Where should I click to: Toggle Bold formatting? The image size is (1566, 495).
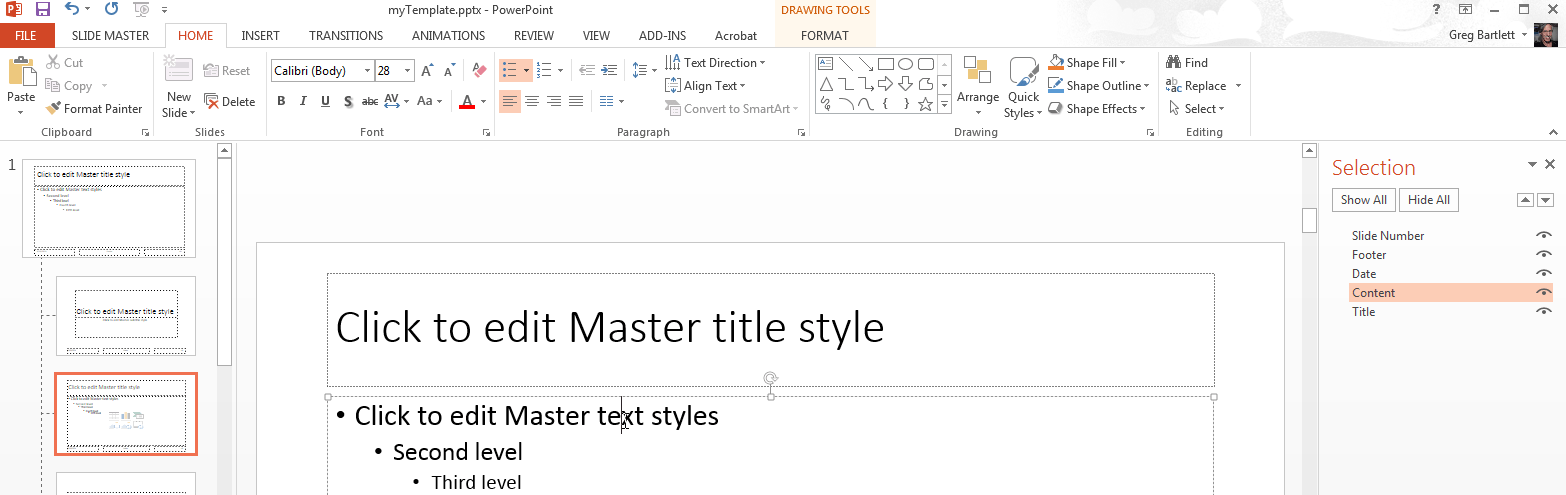pos(281,101)
